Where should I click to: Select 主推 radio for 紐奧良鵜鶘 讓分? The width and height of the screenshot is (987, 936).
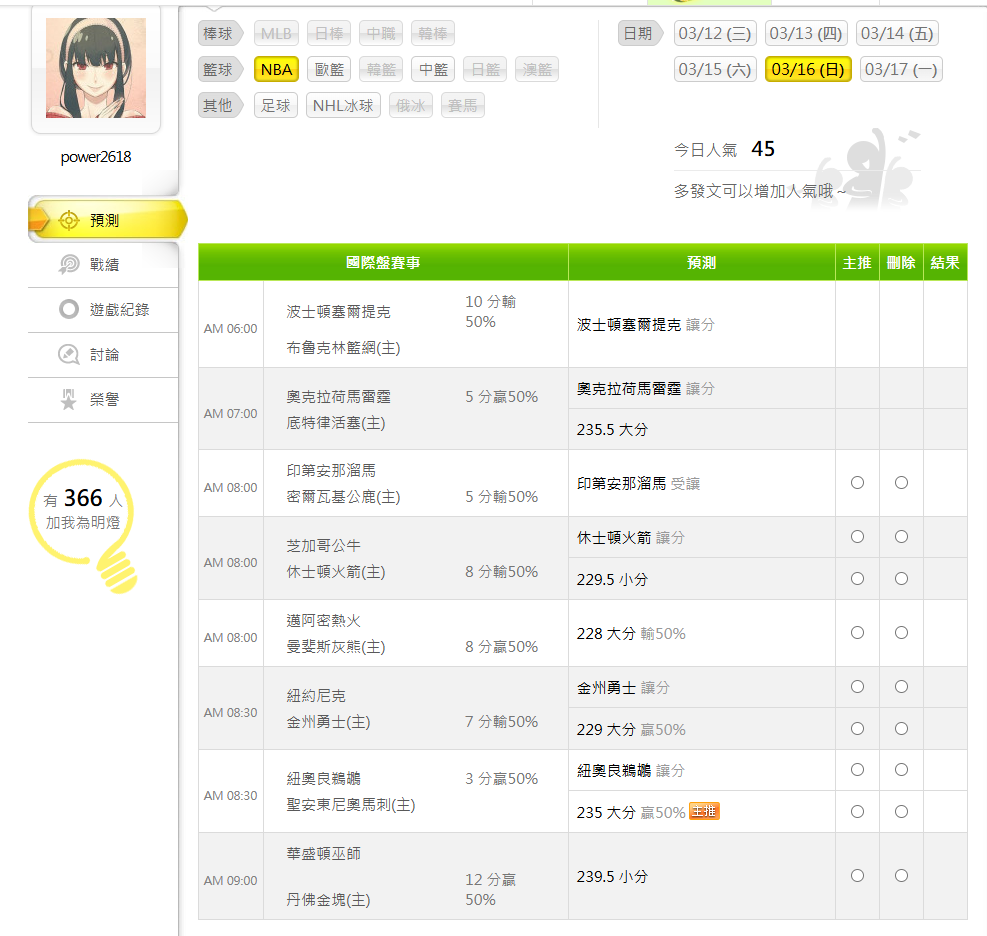[x=857, y=770]
